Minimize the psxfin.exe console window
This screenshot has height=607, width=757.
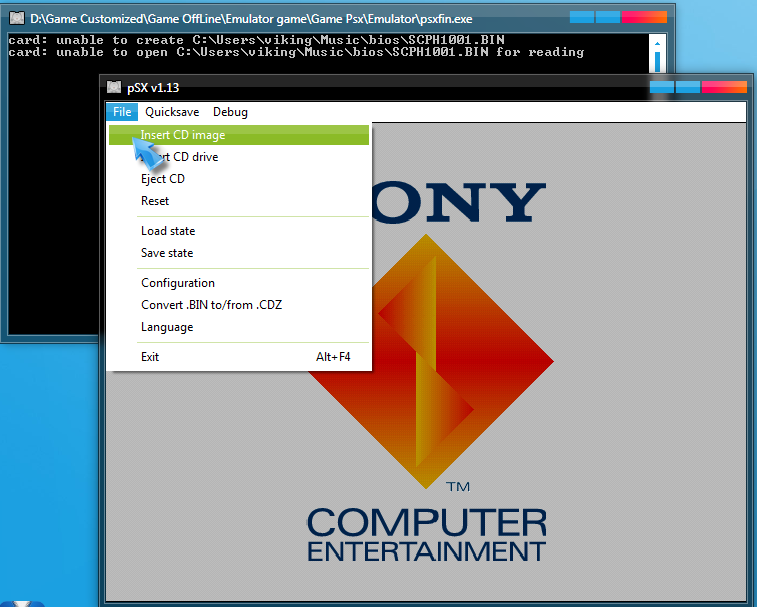click(x=582, y=17)
